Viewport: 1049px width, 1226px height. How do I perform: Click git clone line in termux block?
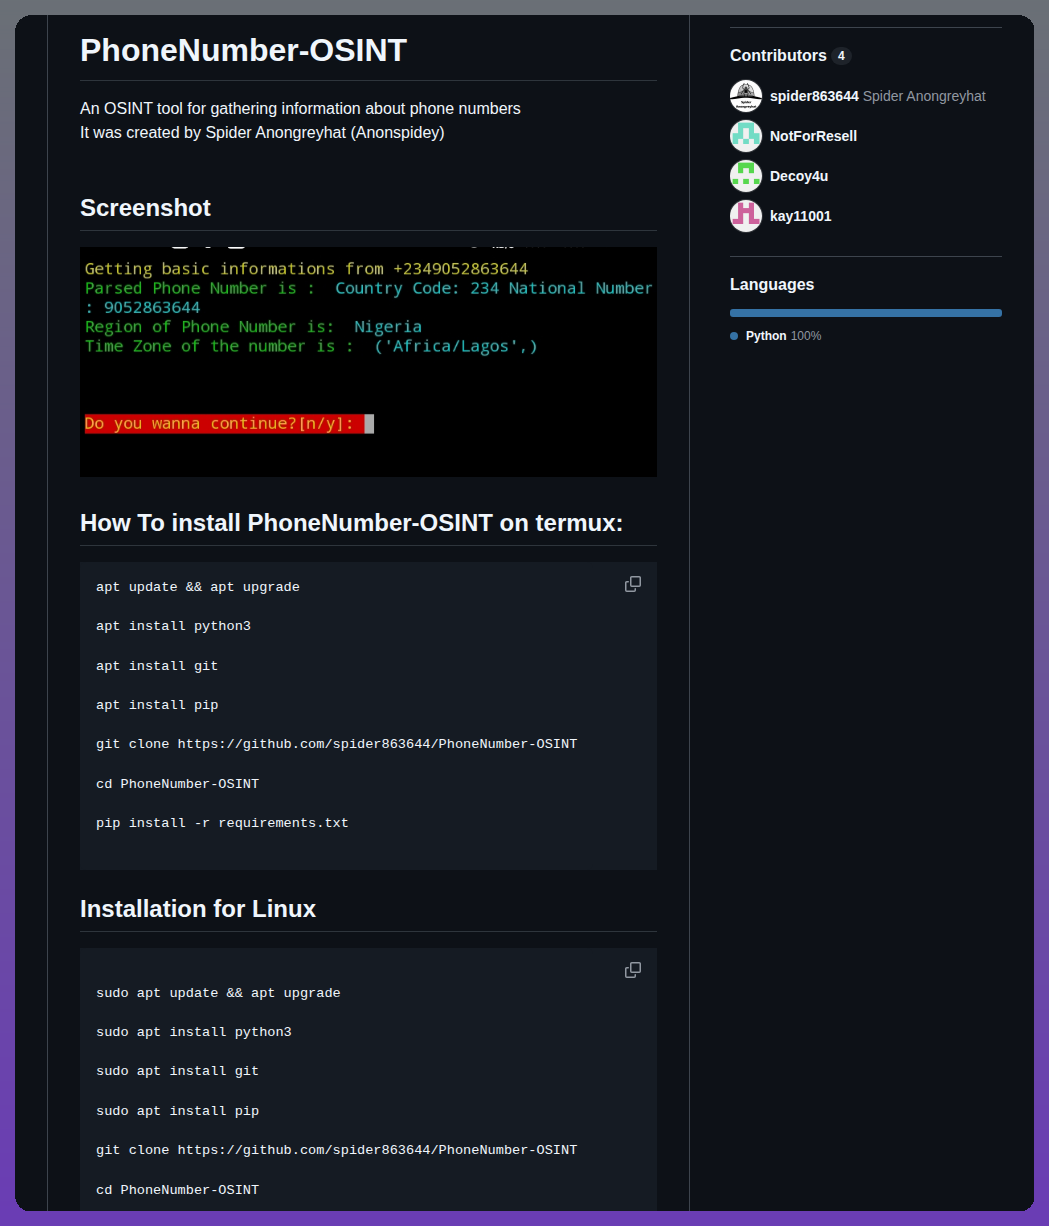[336, 744]
